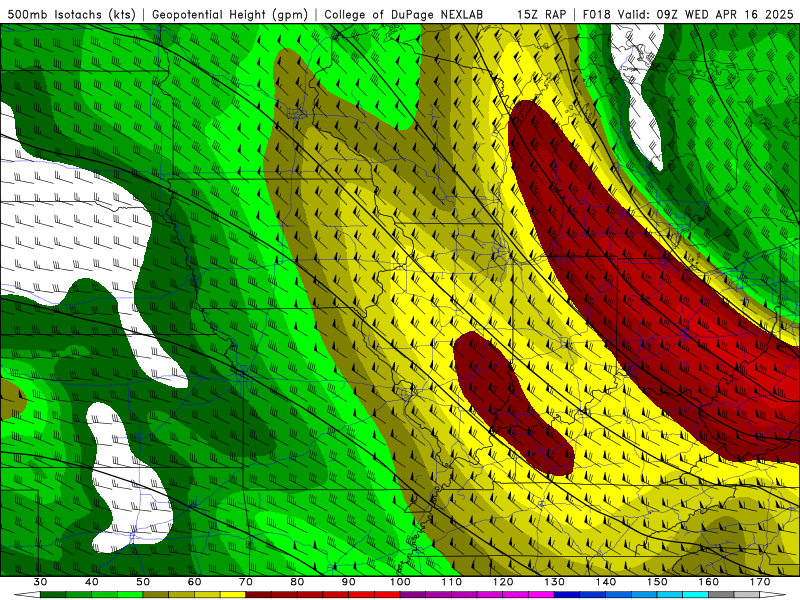800x600 pixels.
Task: Select the dark blue swatch just right of 130
Action: [x=567, y=595]
